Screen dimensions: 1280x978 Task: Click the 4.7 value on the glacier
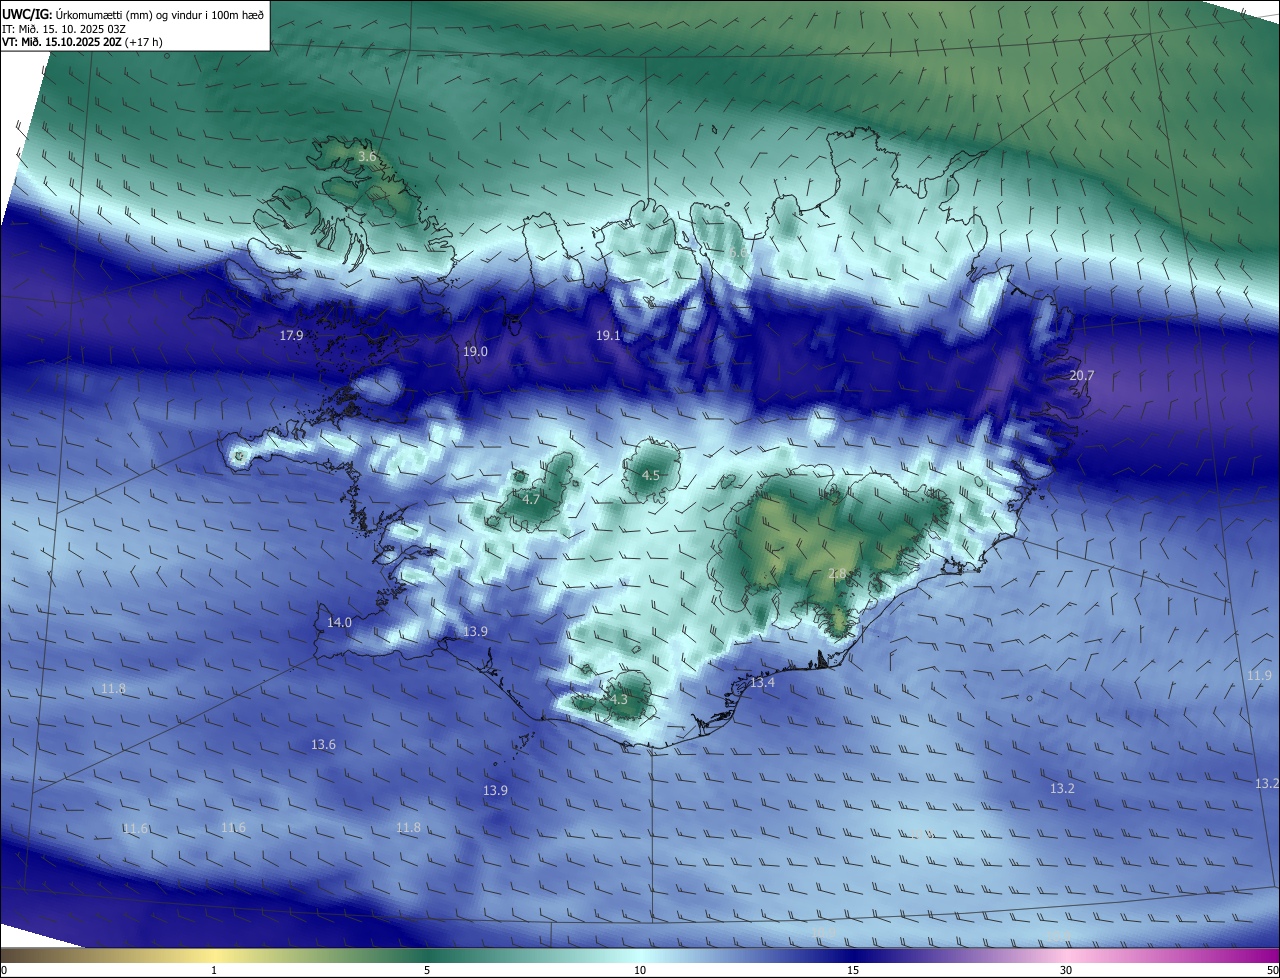click(x=531, y=499)
